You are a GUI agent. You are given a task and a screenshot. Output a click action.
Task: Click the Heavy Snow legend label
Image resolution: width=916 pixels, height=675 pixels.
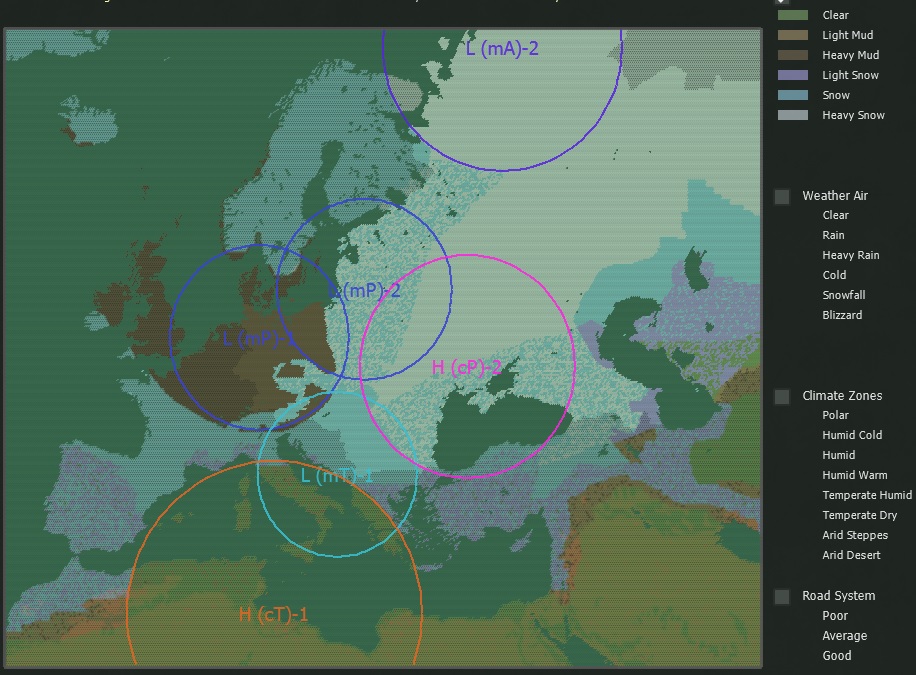click(x=853, y=115)
